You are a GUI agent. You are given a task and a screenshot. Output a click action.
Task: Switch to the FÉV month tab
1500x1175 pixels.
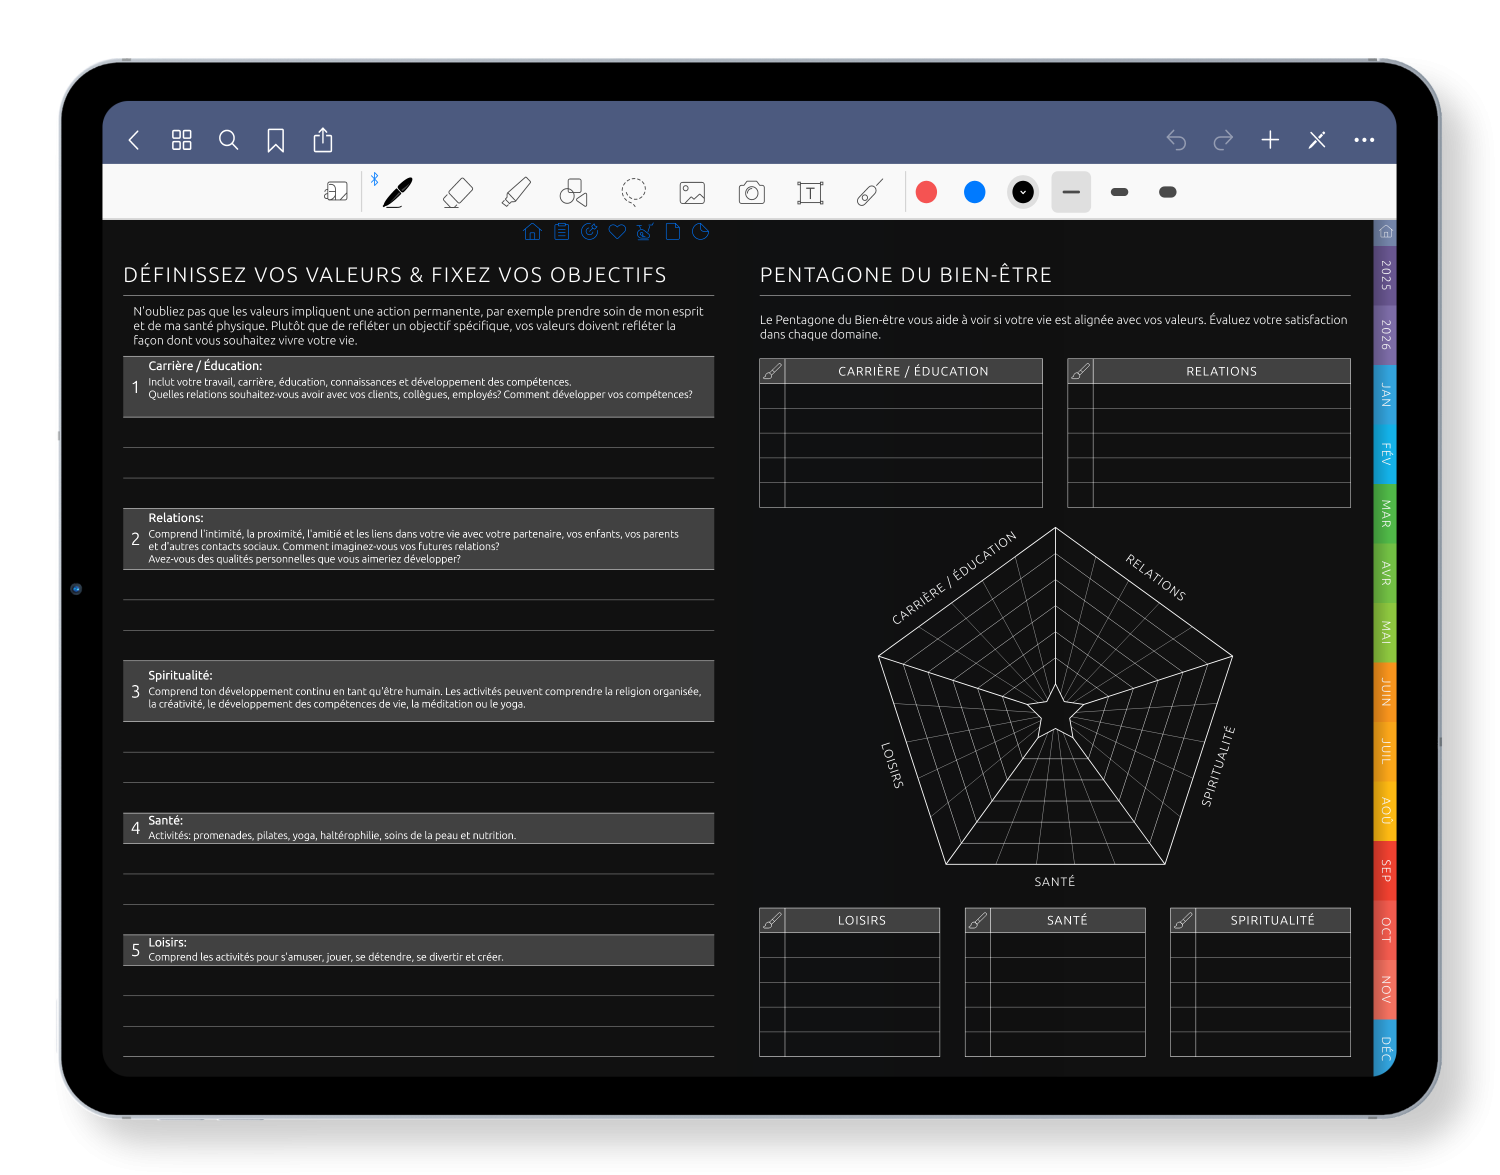tap(1385, 454)
